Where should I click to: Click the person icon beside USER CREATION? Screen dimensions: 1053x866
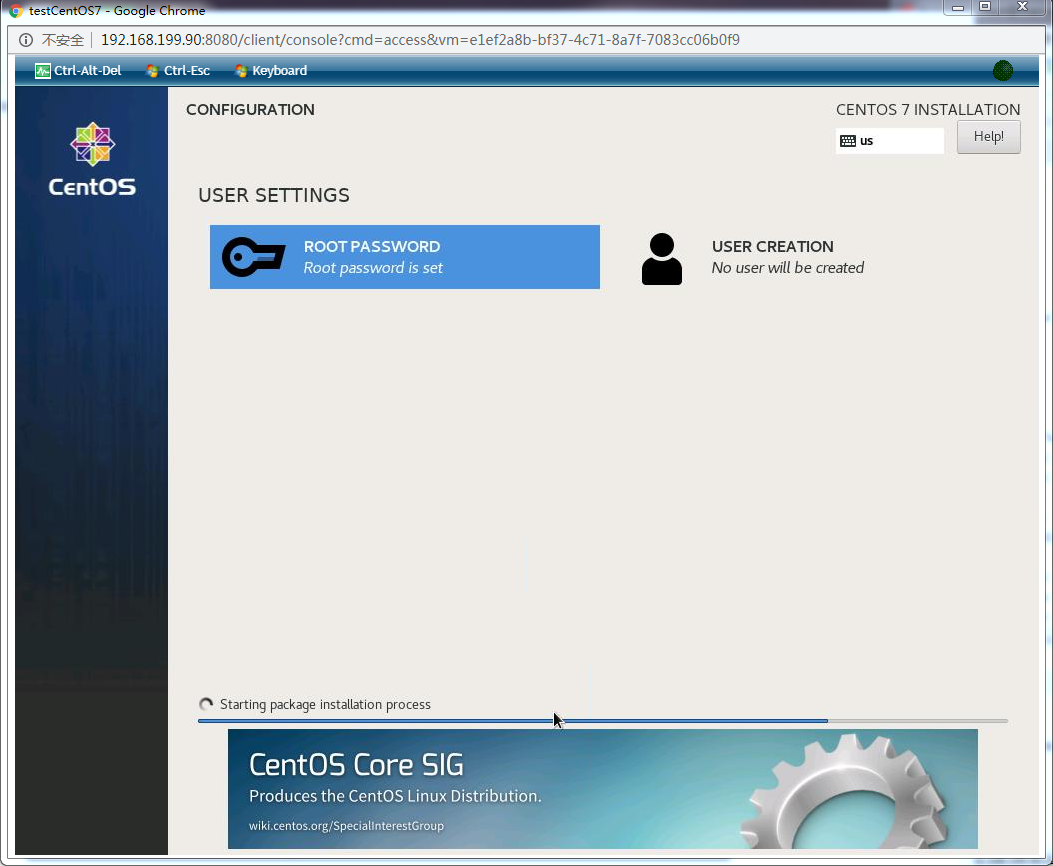[x=662, y=256]
